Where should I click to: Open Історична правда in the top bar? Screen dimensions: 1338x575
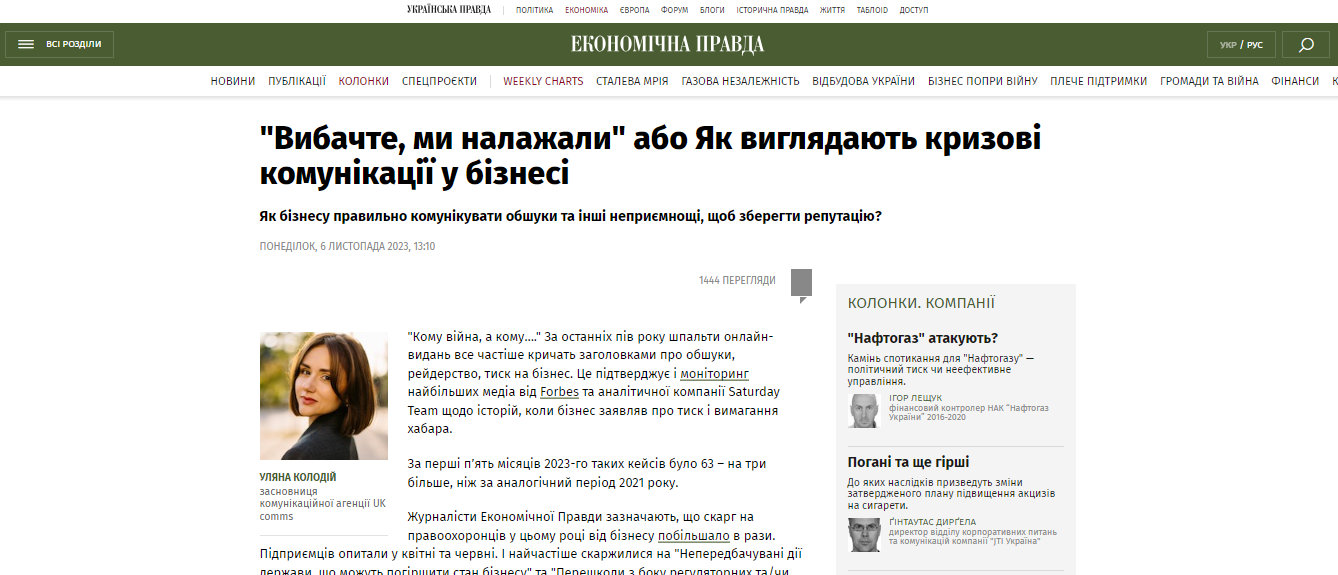(x=772, y=10)
